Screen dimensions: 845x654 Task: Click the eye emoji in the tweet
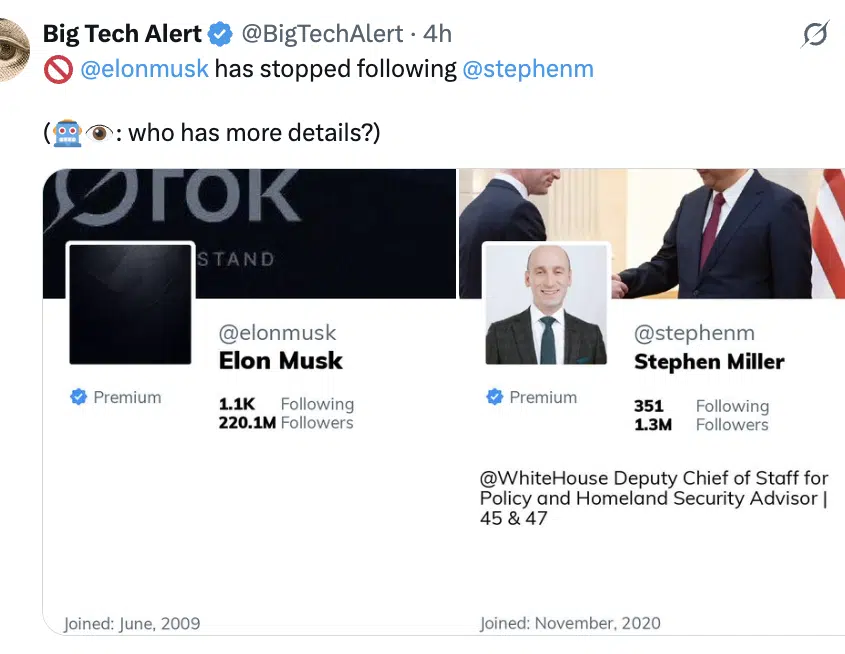(97, 132)
